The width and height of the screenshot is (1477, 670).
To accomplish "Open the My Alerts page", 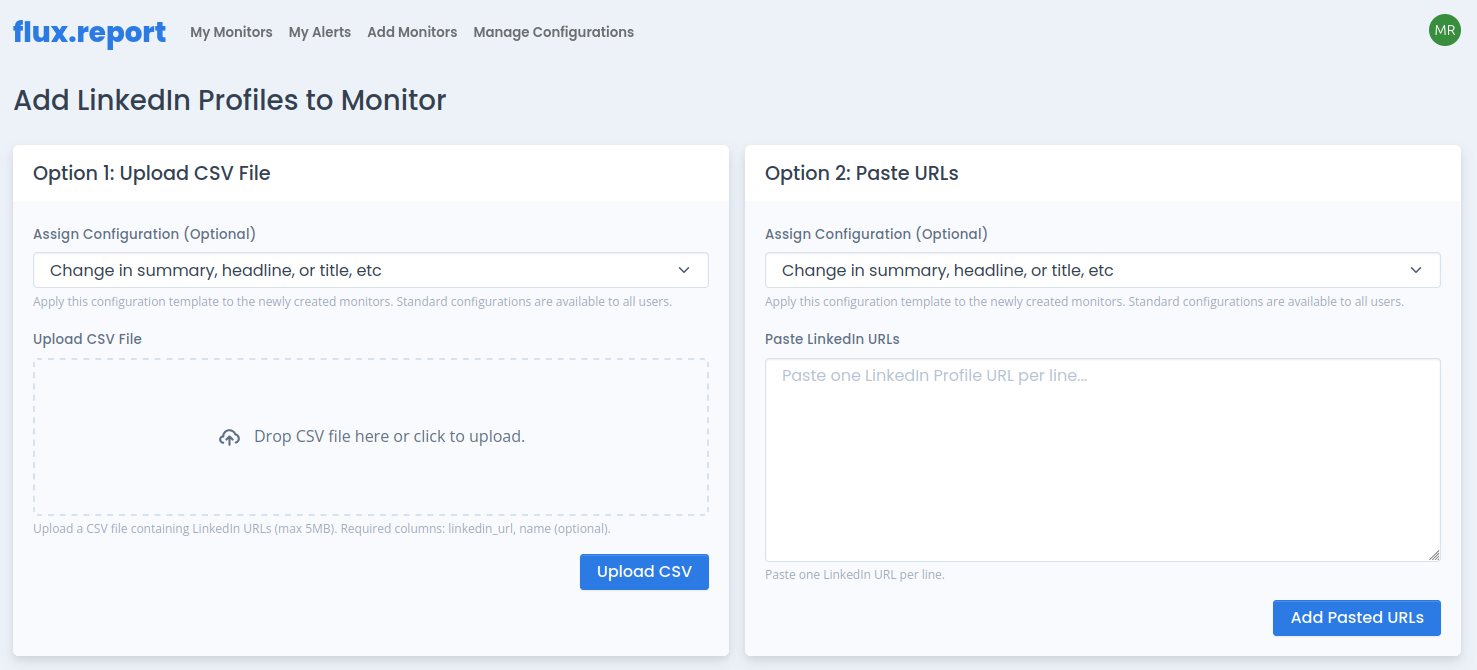I will [x=319, y=32].
